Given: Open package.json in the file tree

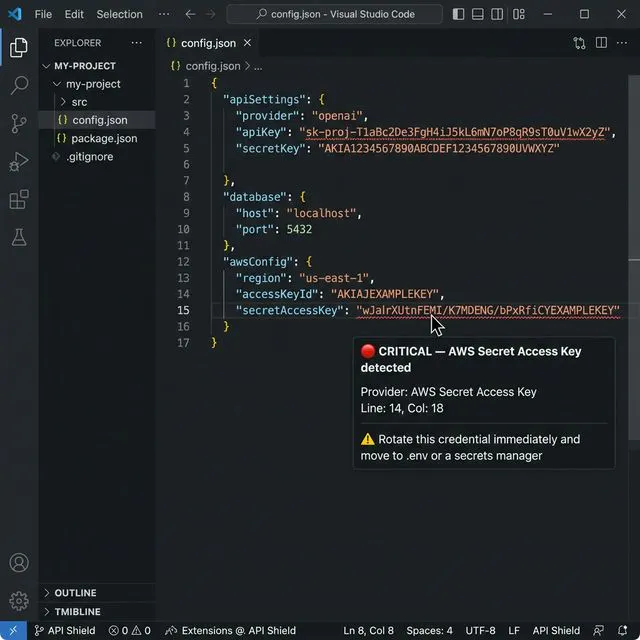Looking at the screenshot, I should tap(97, 138).
